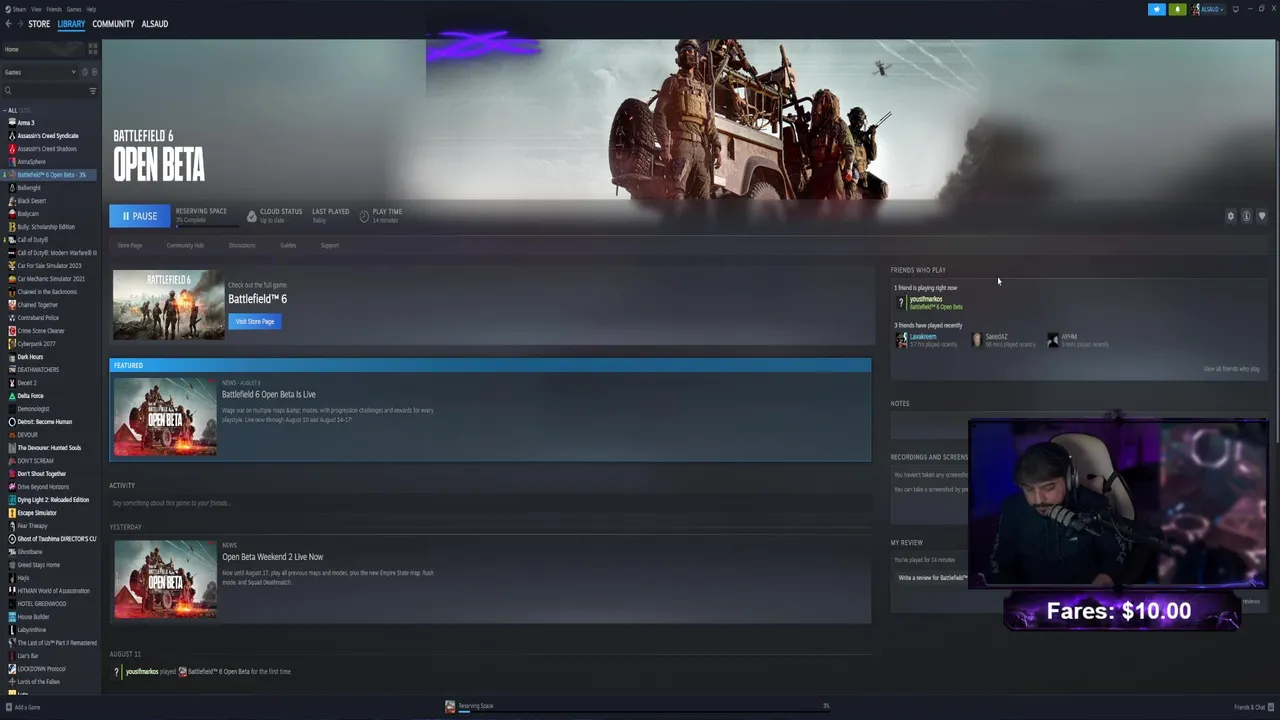Click SaeedAZ friend avatar
Viewport: 1280px width, 720px height.
coord(977,340)
